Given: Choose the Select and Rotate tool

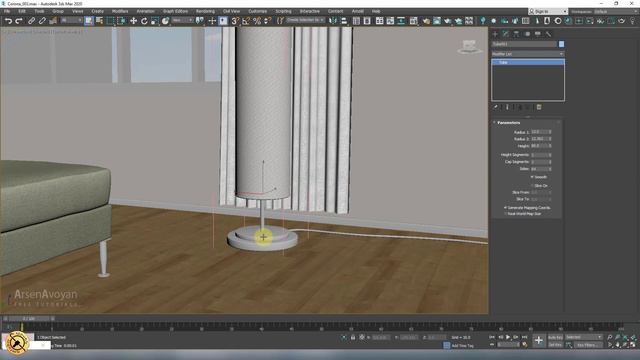Looking at the screenshot, I should point(144,20).
